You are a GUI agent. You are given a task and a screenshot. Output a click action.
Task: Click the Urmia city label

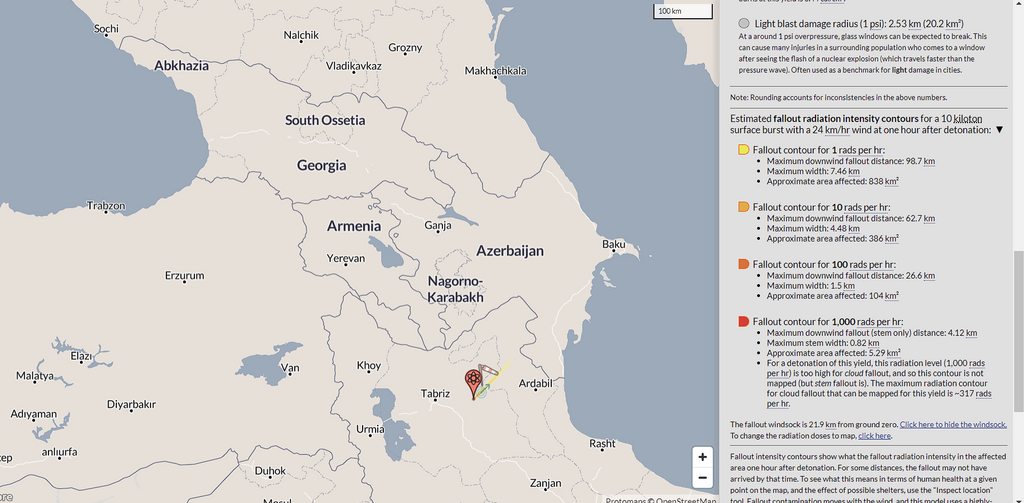point(370,430)
